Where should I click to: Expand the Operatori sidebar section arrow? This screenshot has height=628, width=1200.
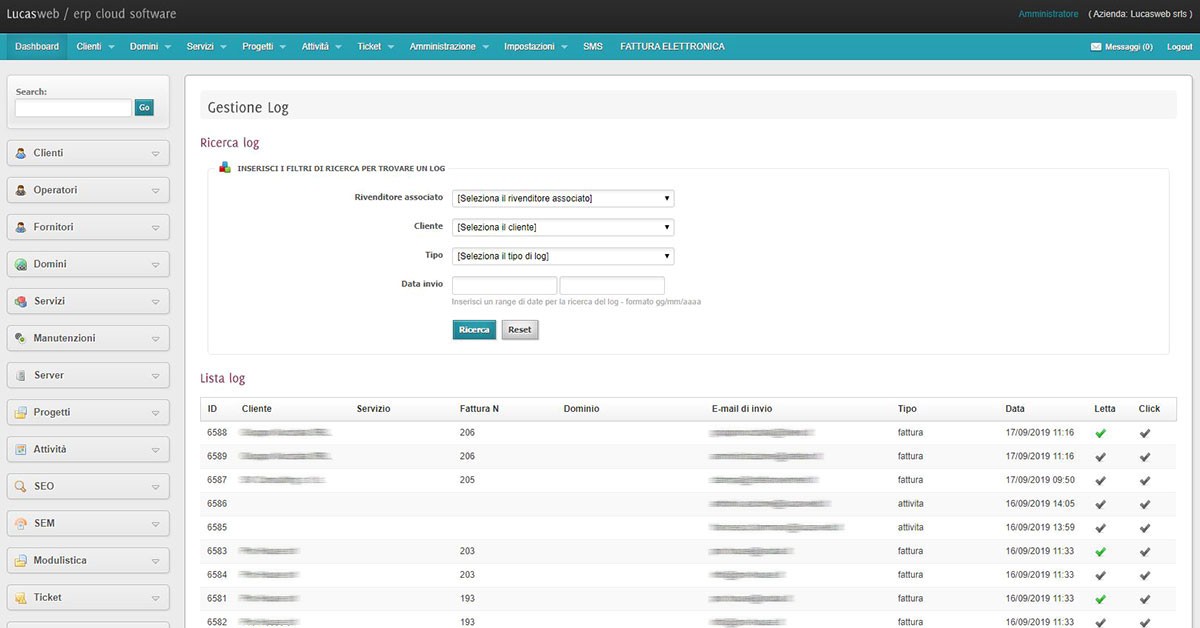(x=155, y=191)
